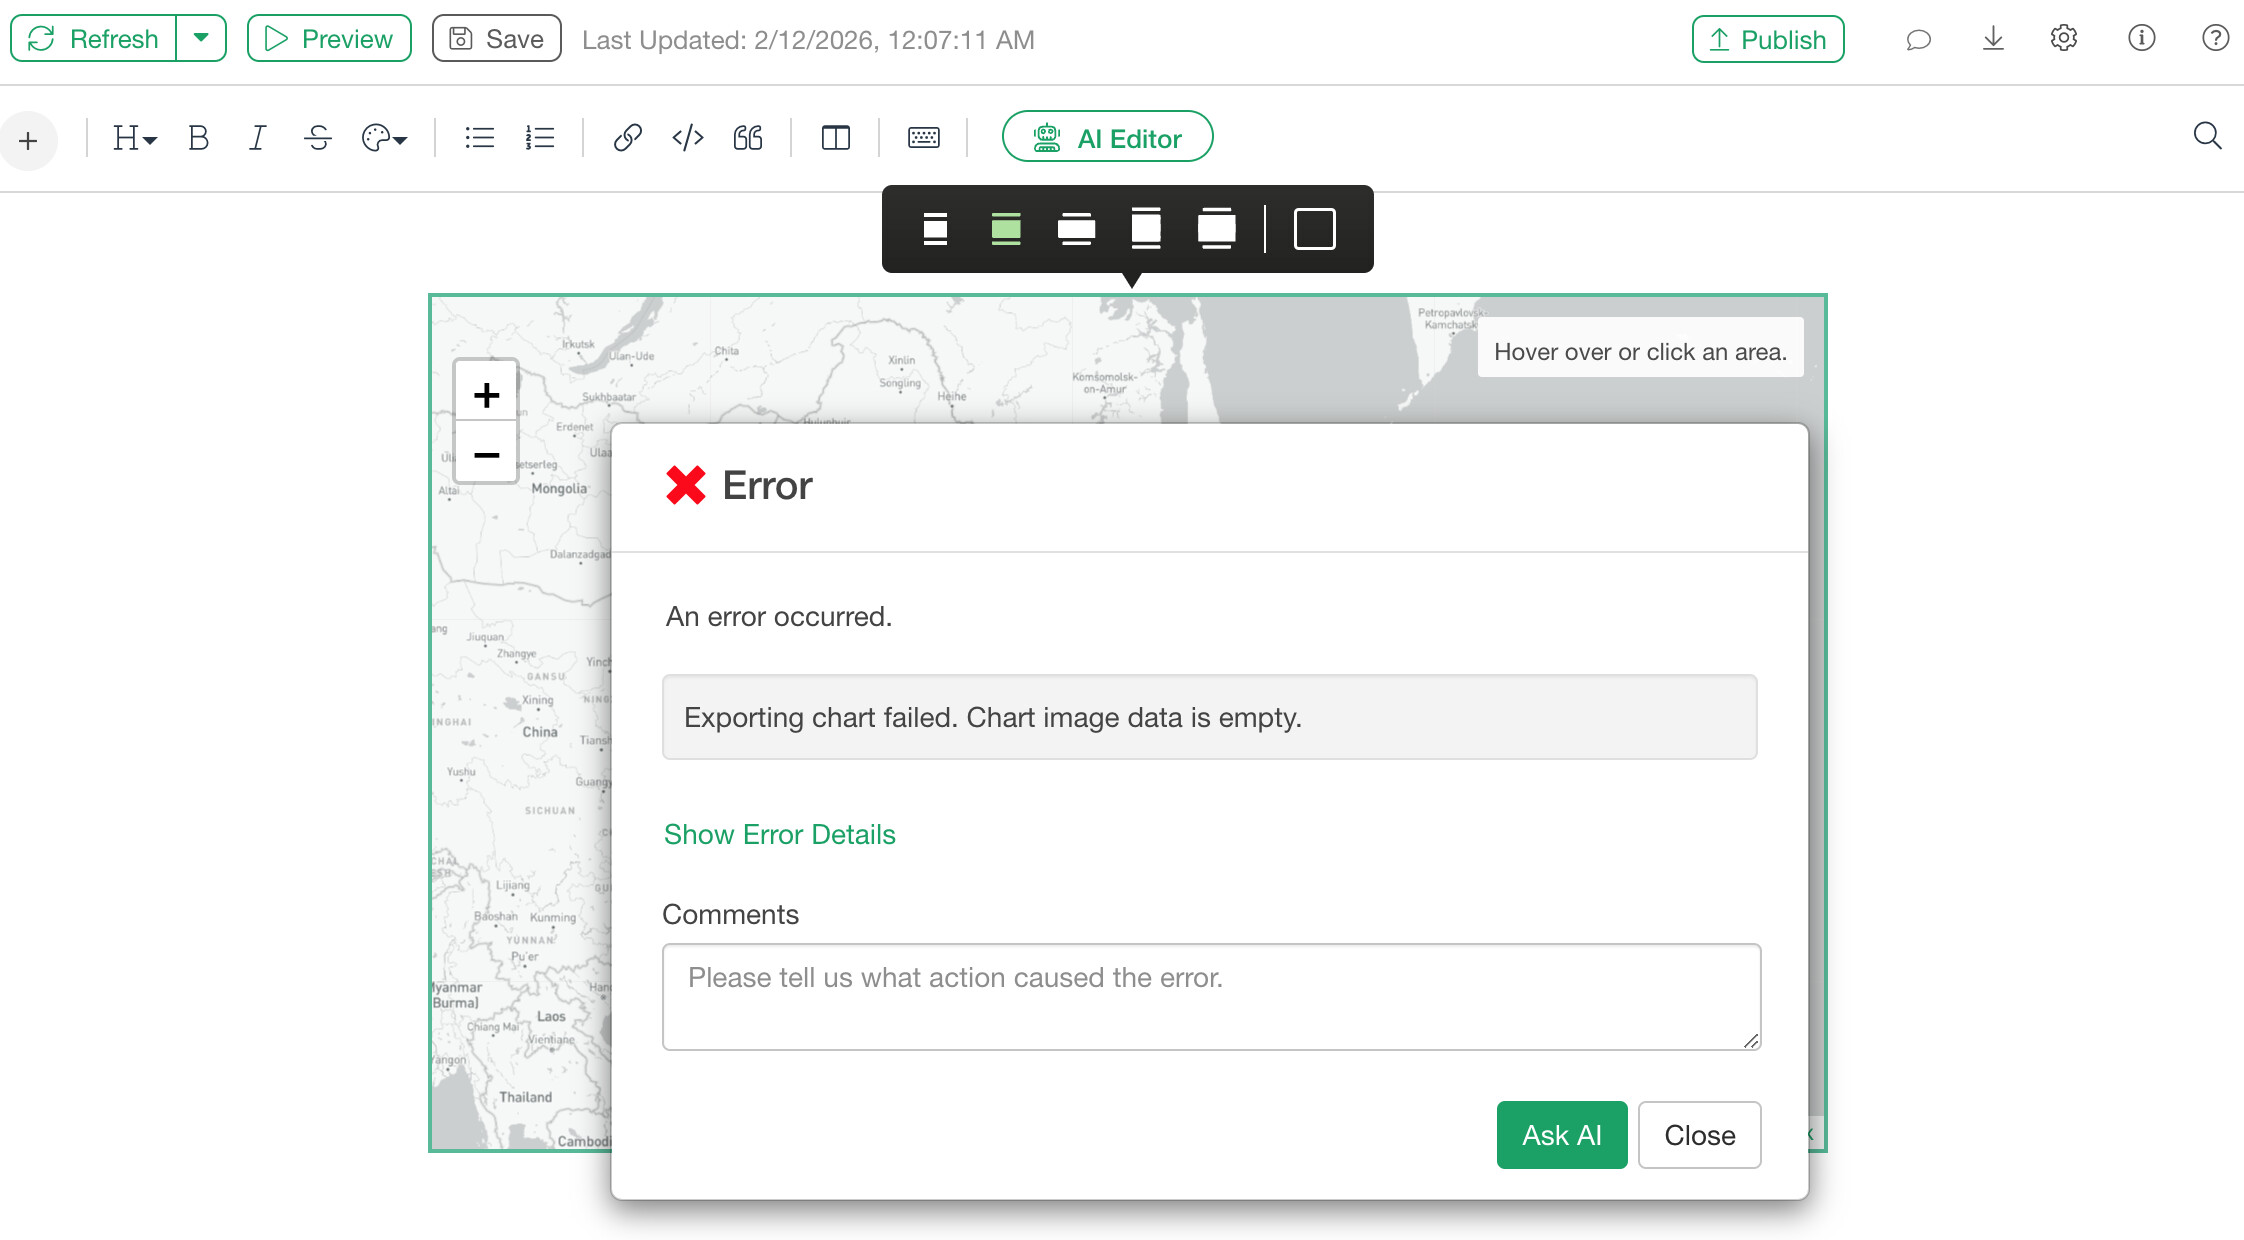The image size is (2244, 1240).
Task: Insert a code block icon
Action: pyautogui.click(x=688, y=138)
